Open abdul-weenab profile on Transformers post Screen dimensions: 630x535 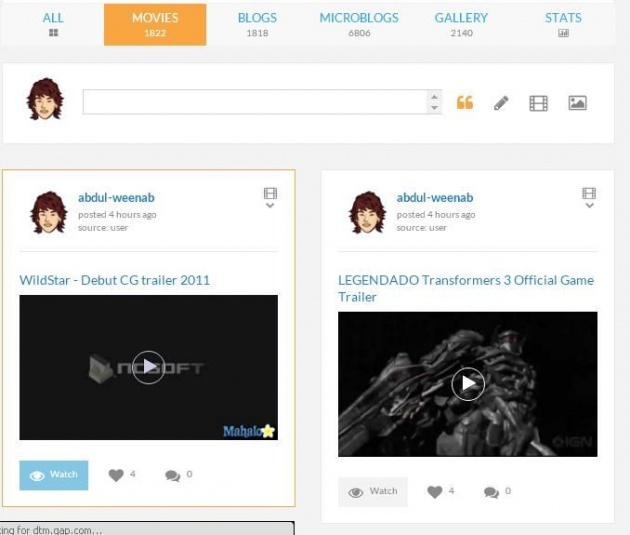435,198
